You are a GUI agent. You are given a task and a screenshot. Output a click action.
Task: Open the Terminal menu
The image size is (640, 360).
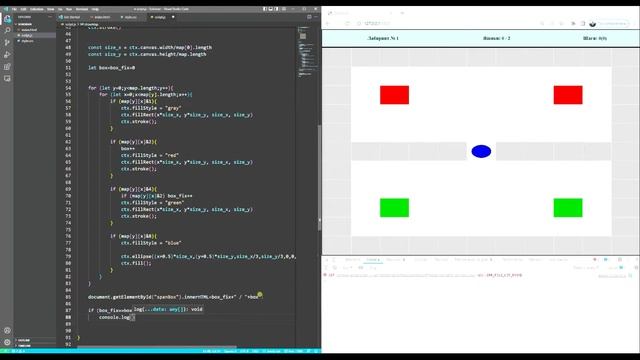coord(82,9)
